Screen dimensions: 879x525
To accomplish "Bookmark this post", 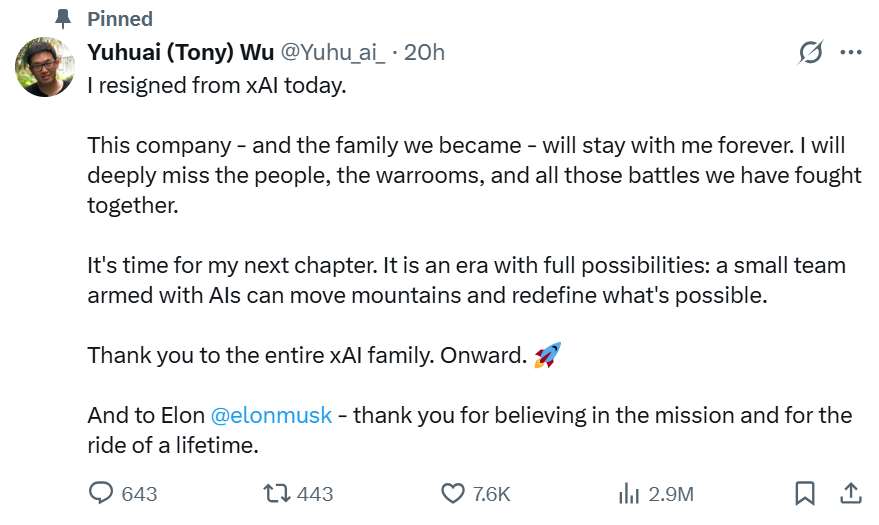I will point(804,494).
